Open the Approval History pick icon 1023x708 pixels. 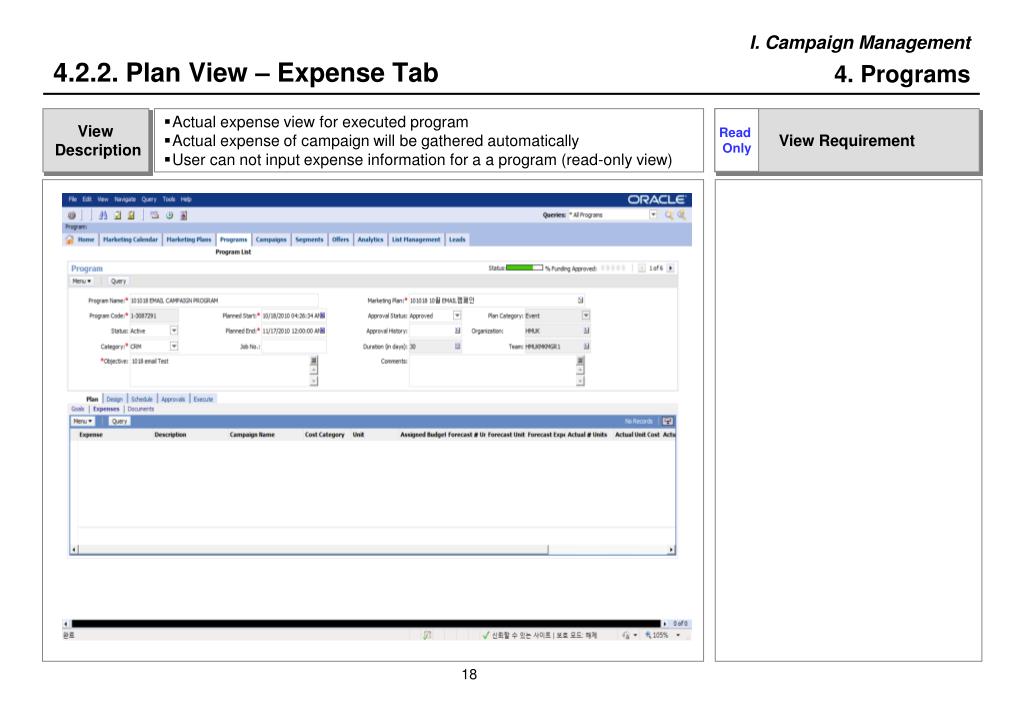(457, 331)
